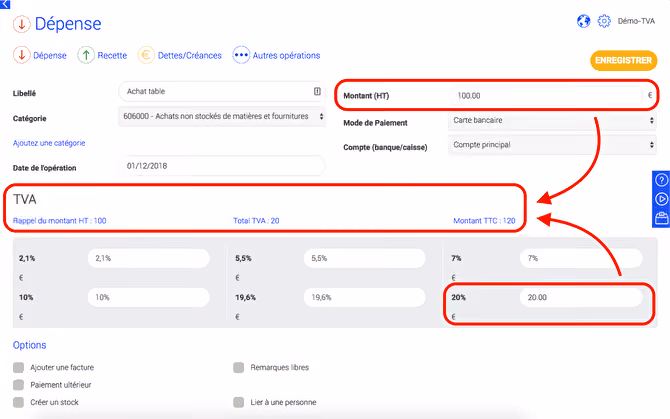Click the Date de l'opération field

(222, 166)
